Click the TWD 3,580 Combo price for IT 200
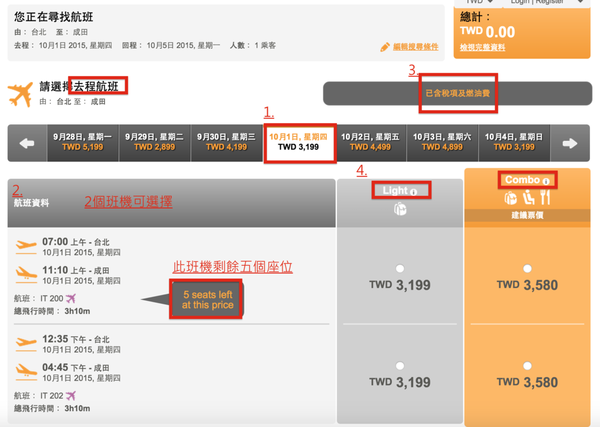Image resolution: width=600 pixels, height=427 pixels. (527, 285)
